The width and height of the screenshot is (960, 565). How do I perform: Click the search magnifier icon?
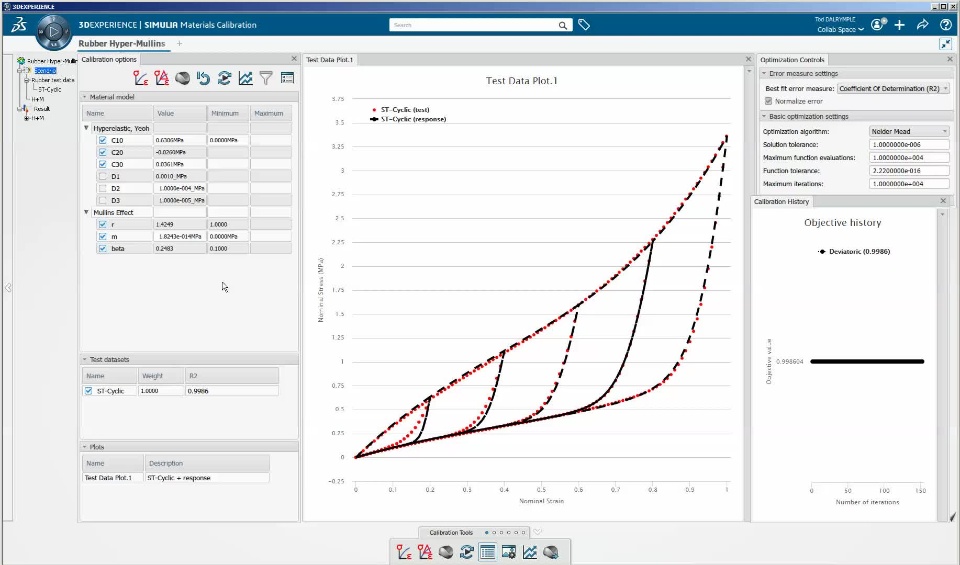pyautogui.click(x=563, y=25)
